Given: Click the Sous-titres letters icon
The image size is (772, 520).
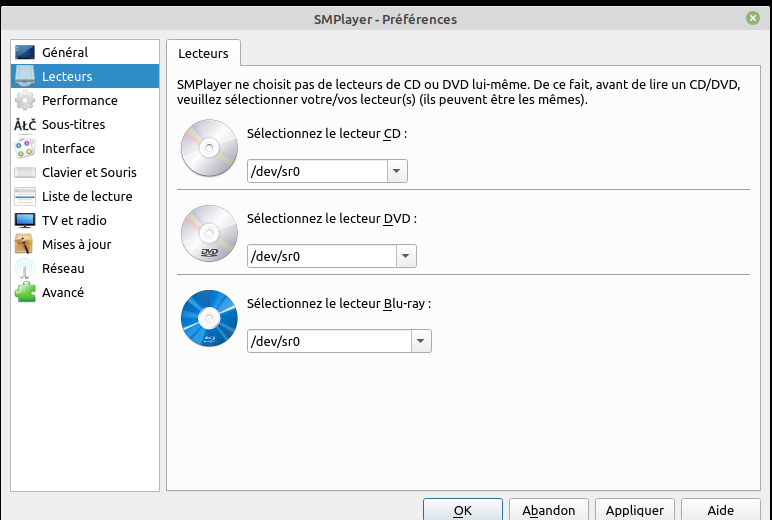Looking at the screenshot, I should point(25,125).
